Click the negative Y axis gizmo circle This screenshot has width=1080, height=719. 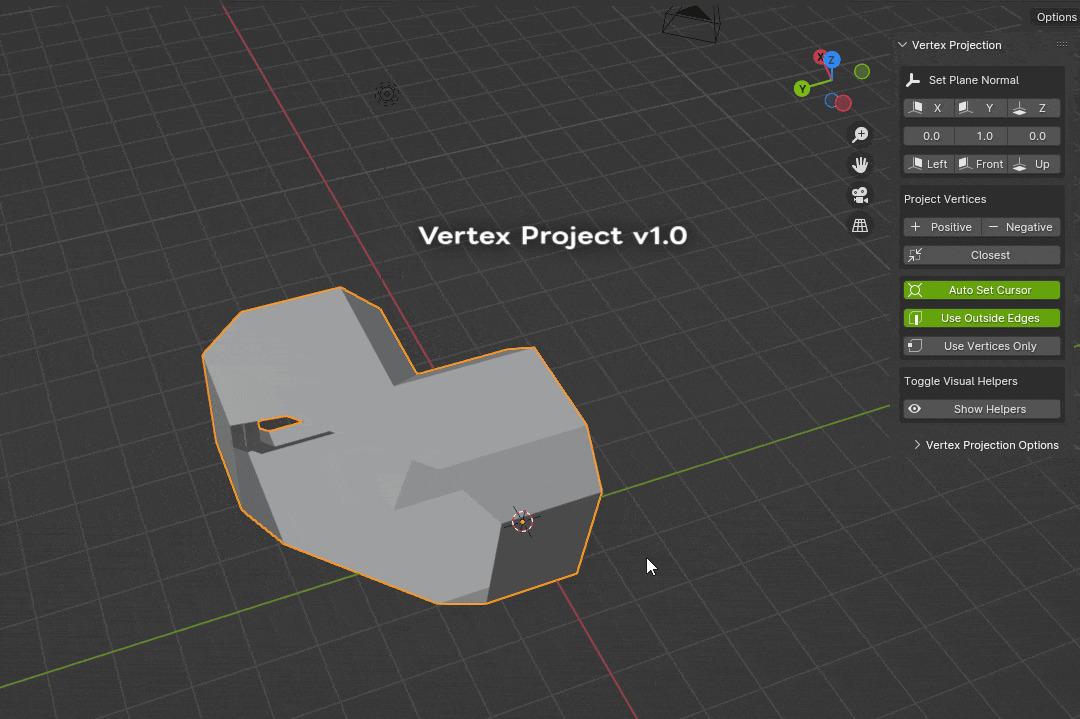[x=862, y=72]
